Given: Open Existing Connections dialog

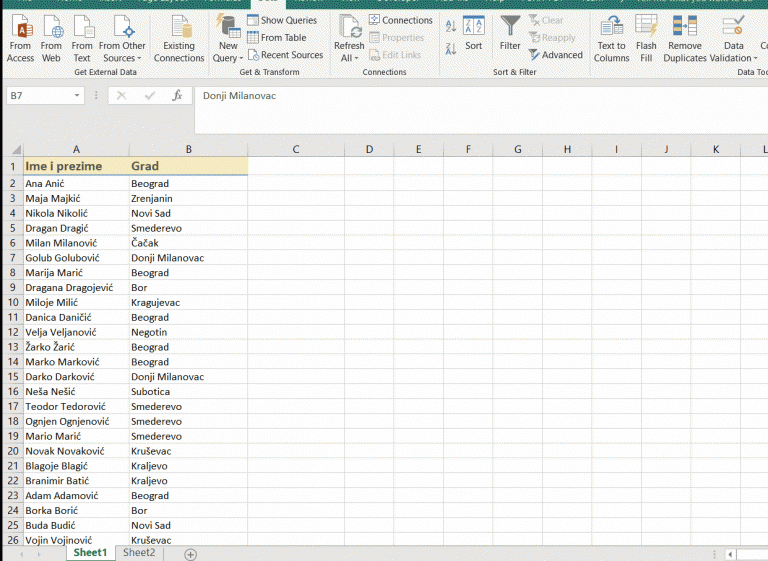Looking at the screenshot, I should (179, 39).
